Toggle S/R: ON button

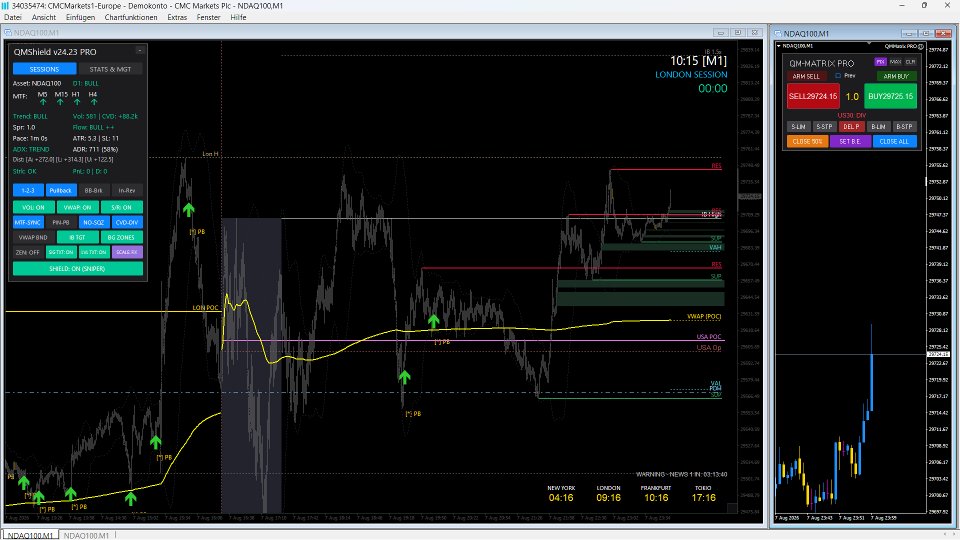tap(122, 208)
